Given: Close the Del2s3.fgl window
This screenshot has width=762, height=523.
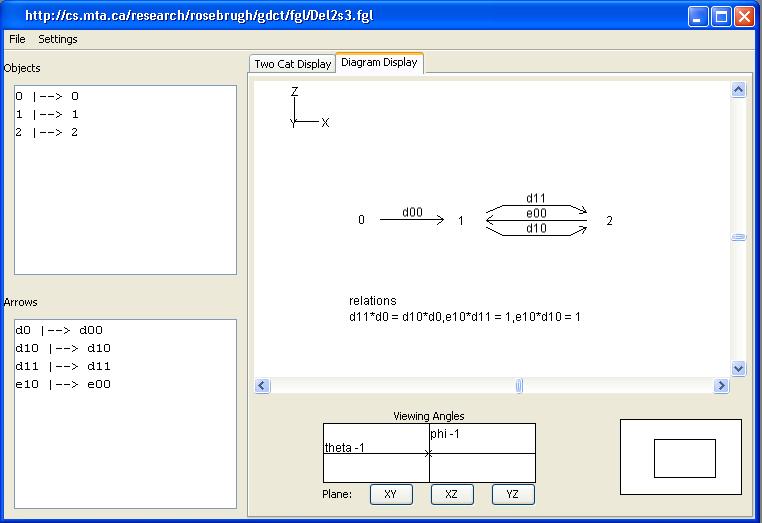Looking at the screenshot, I should click(744, 17).
